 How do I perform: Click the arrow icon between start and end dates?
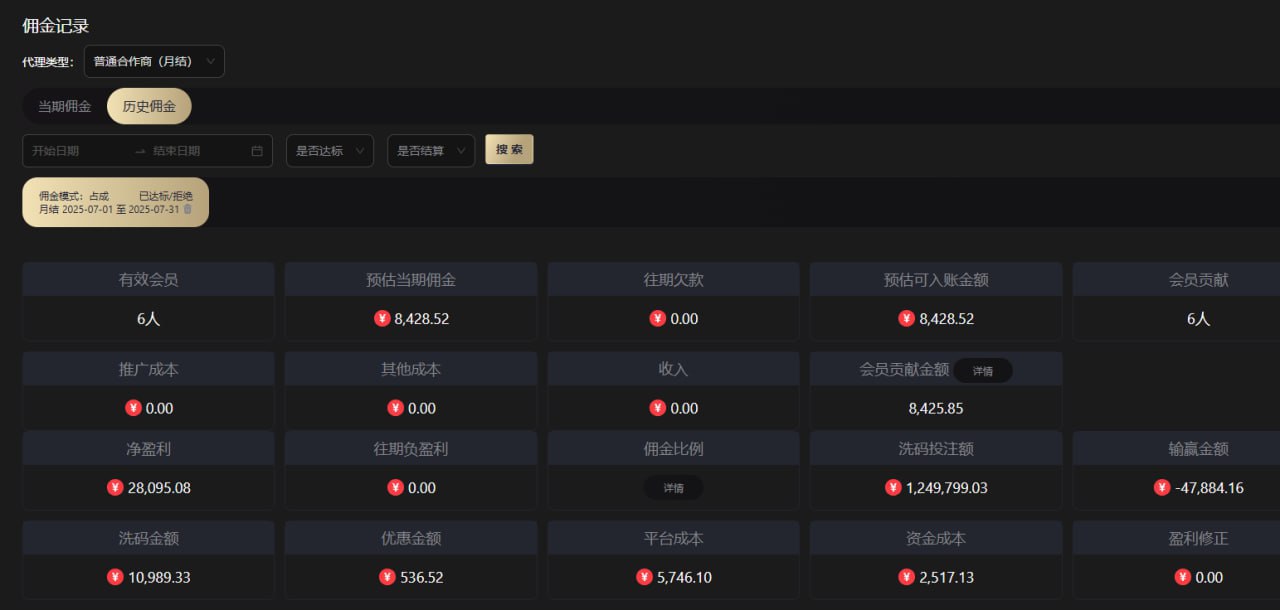(x=140, y=151)
